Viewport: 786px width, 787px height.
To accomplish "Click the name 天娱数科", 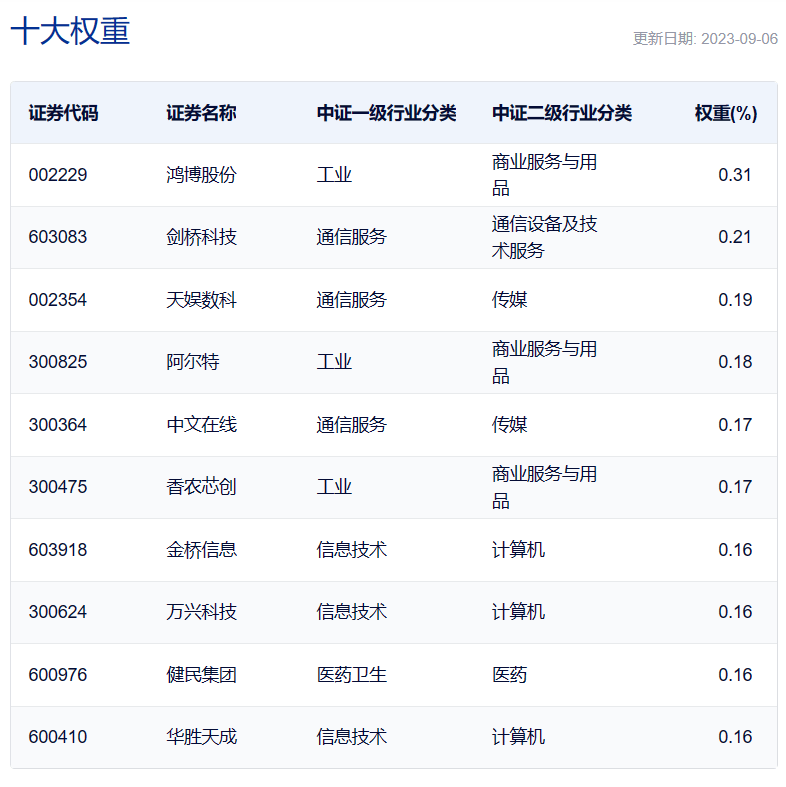I will 201,300.
